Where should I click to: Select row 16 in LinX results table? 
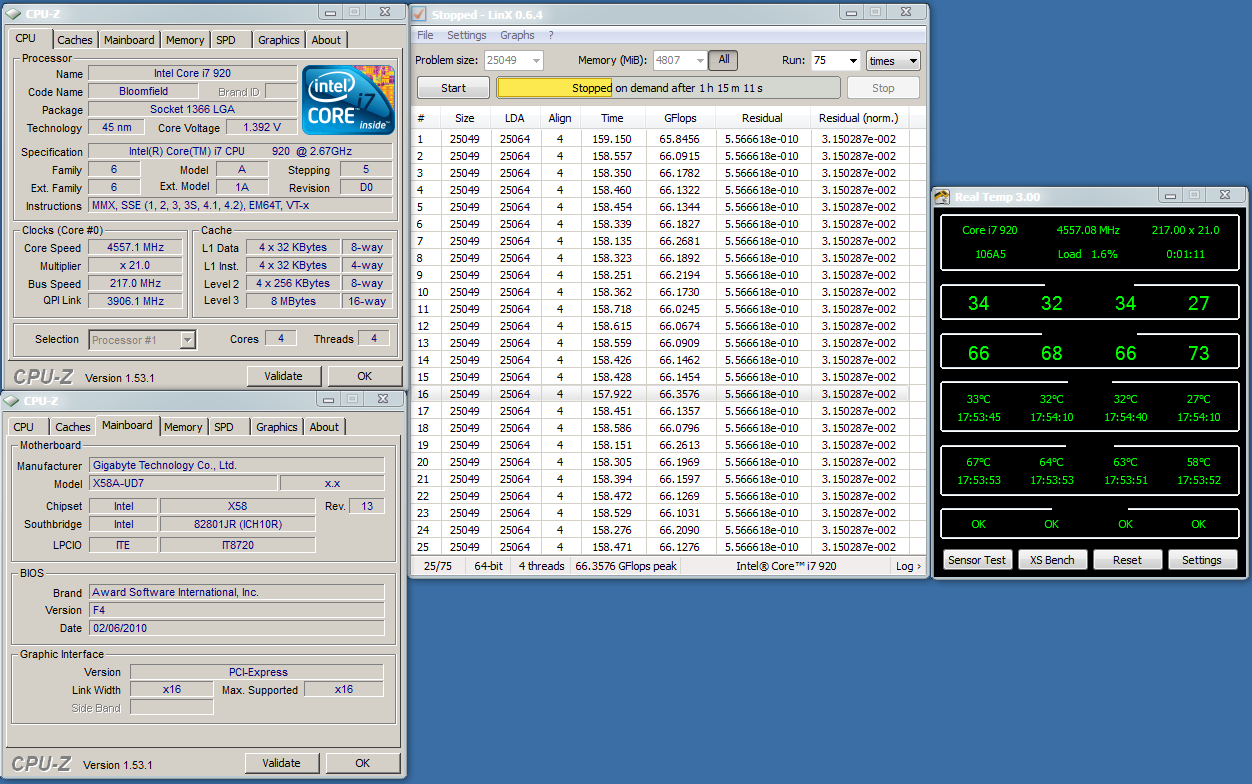pyautogui.click(x=660, y=394)
